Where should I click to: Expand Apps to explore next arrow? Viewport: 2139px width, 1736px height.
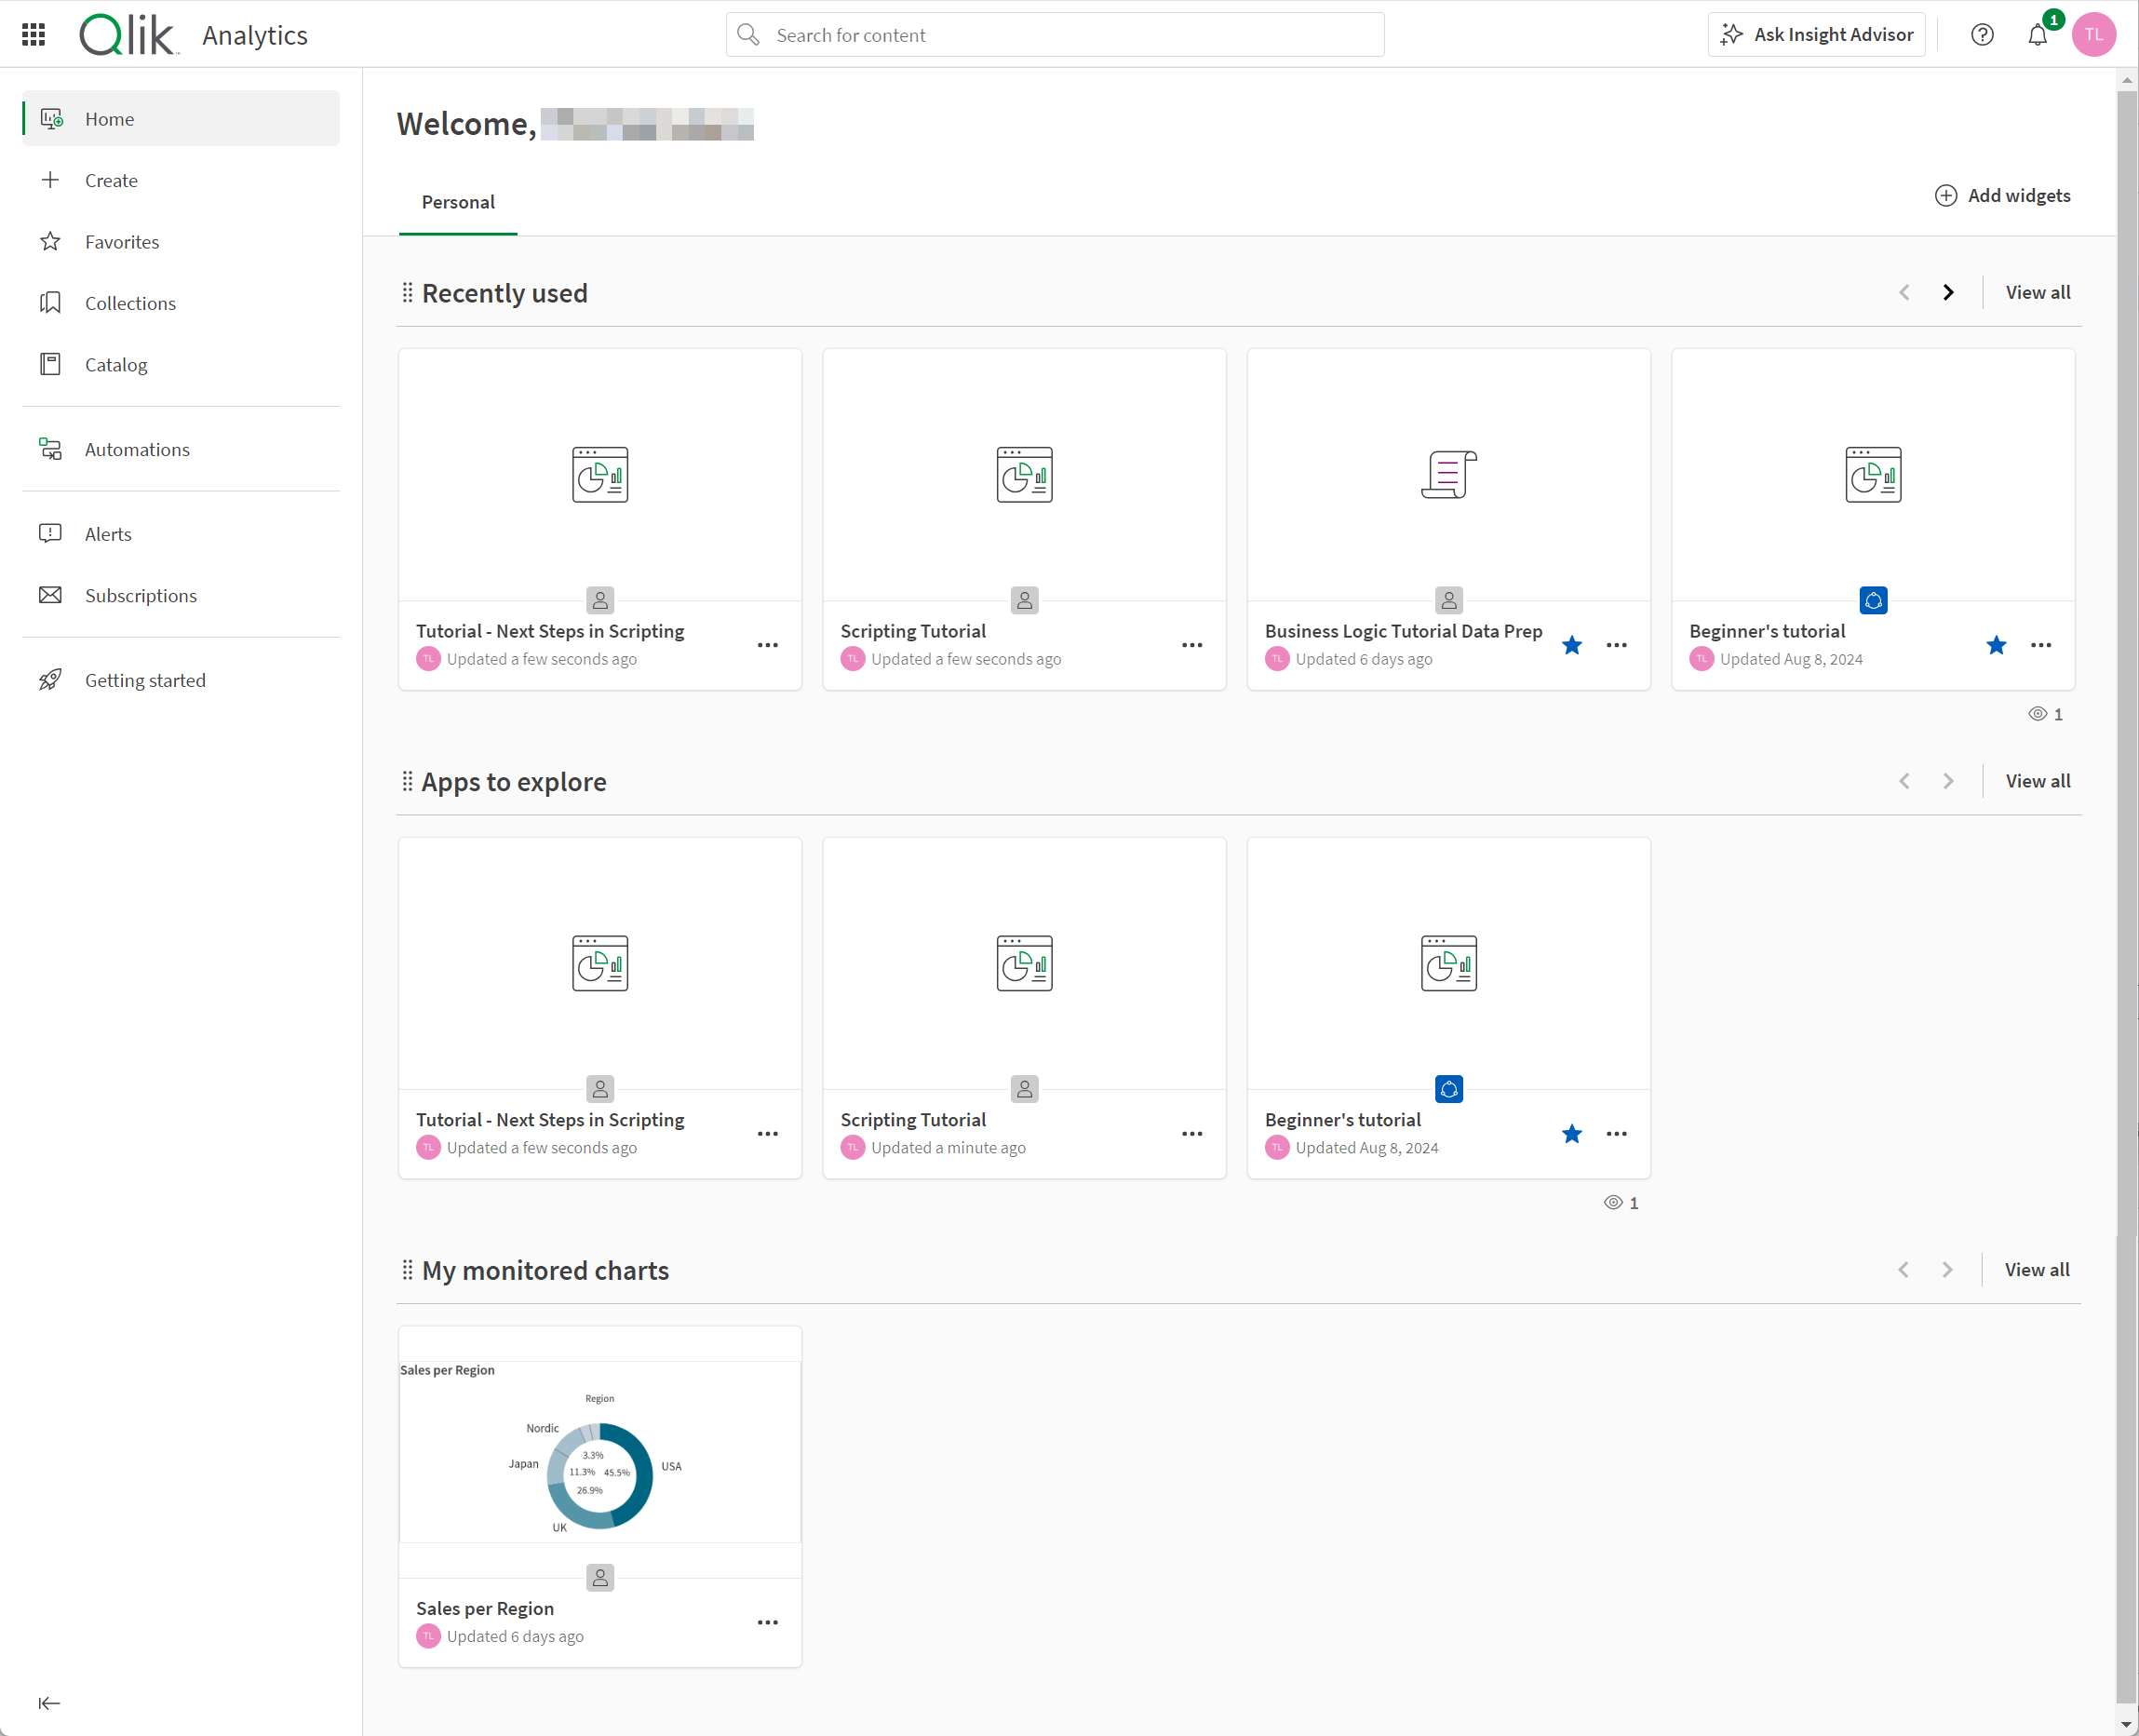pos(1946,781)
